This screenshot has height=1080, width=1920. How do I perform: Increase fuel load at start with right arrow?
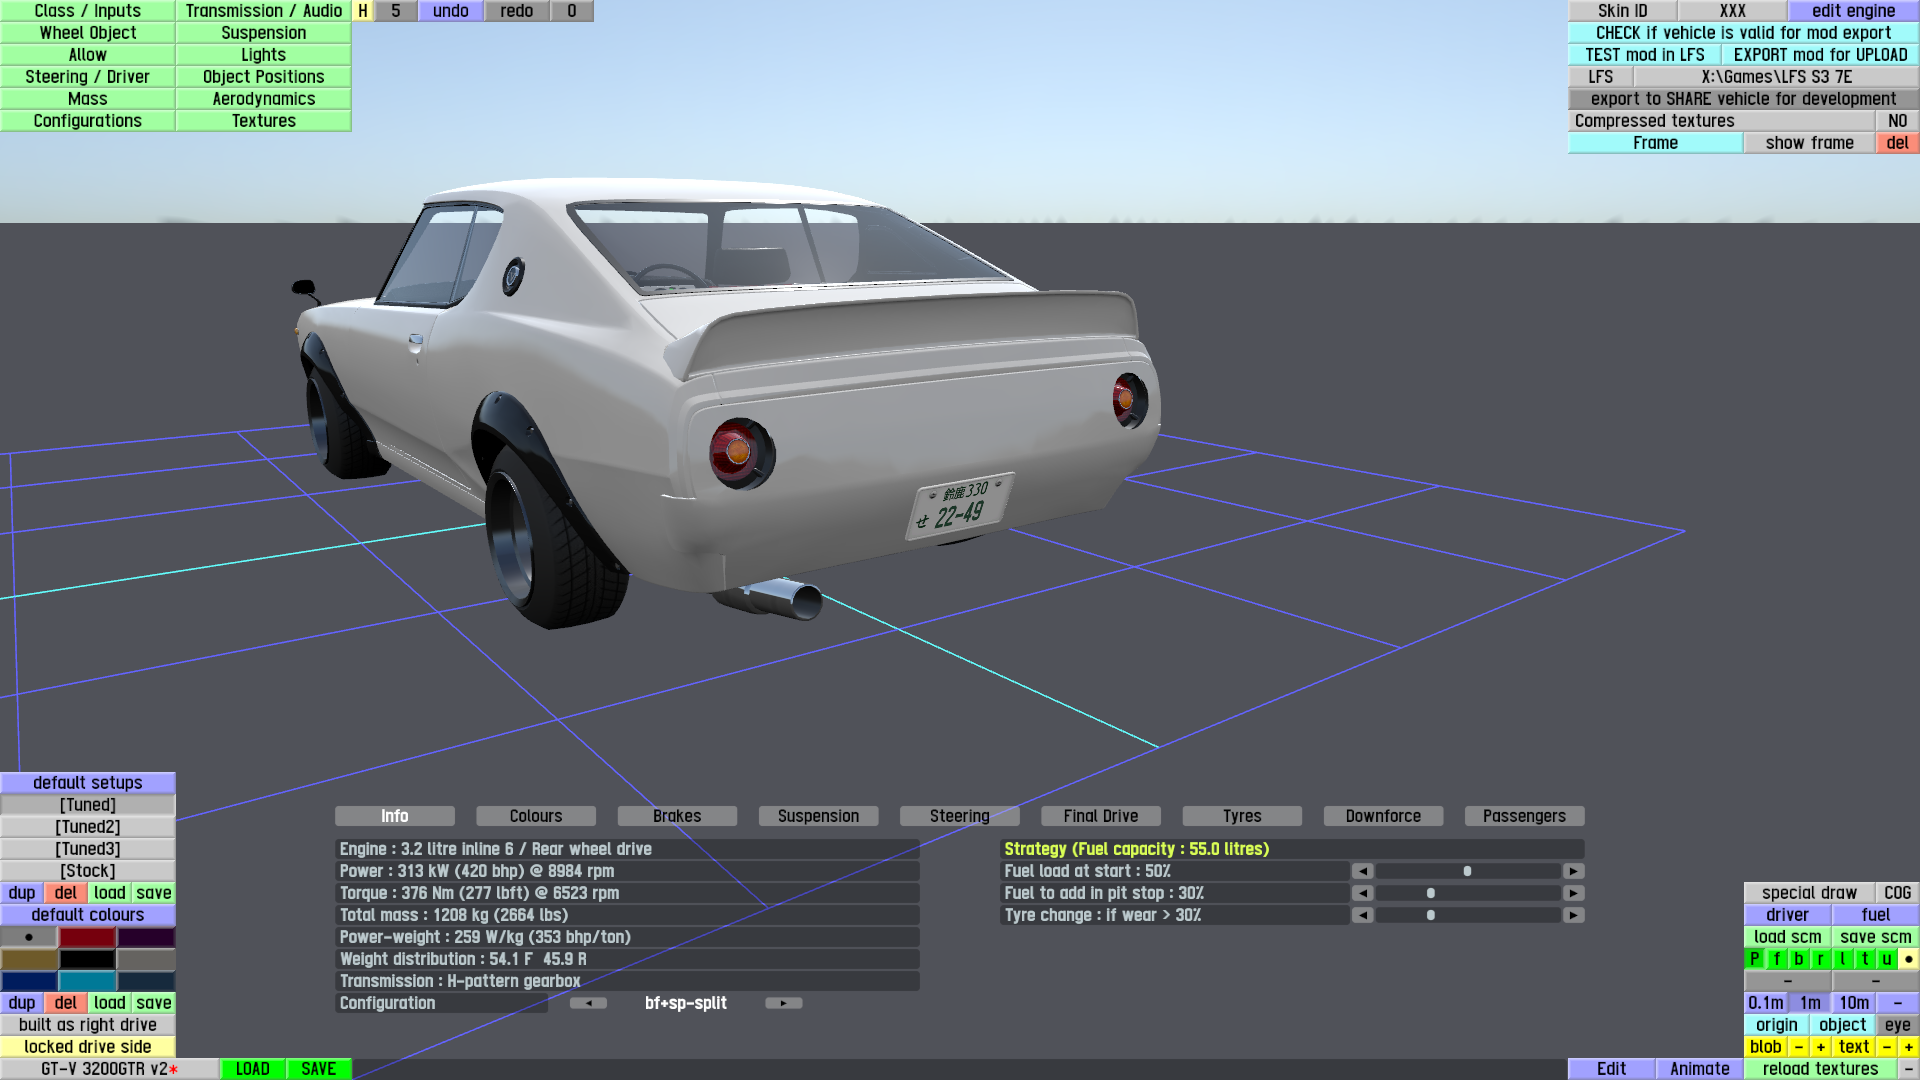[x=1573, y=871]
